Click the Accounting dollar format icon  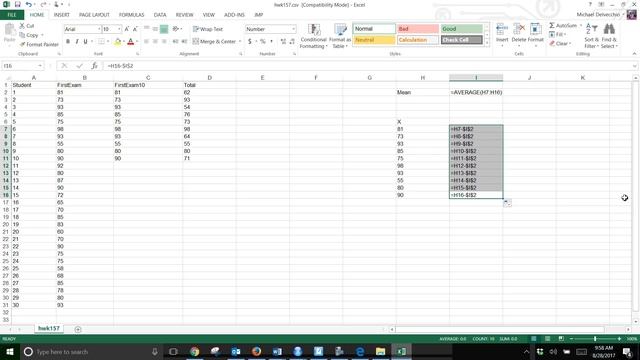(249, 41)
